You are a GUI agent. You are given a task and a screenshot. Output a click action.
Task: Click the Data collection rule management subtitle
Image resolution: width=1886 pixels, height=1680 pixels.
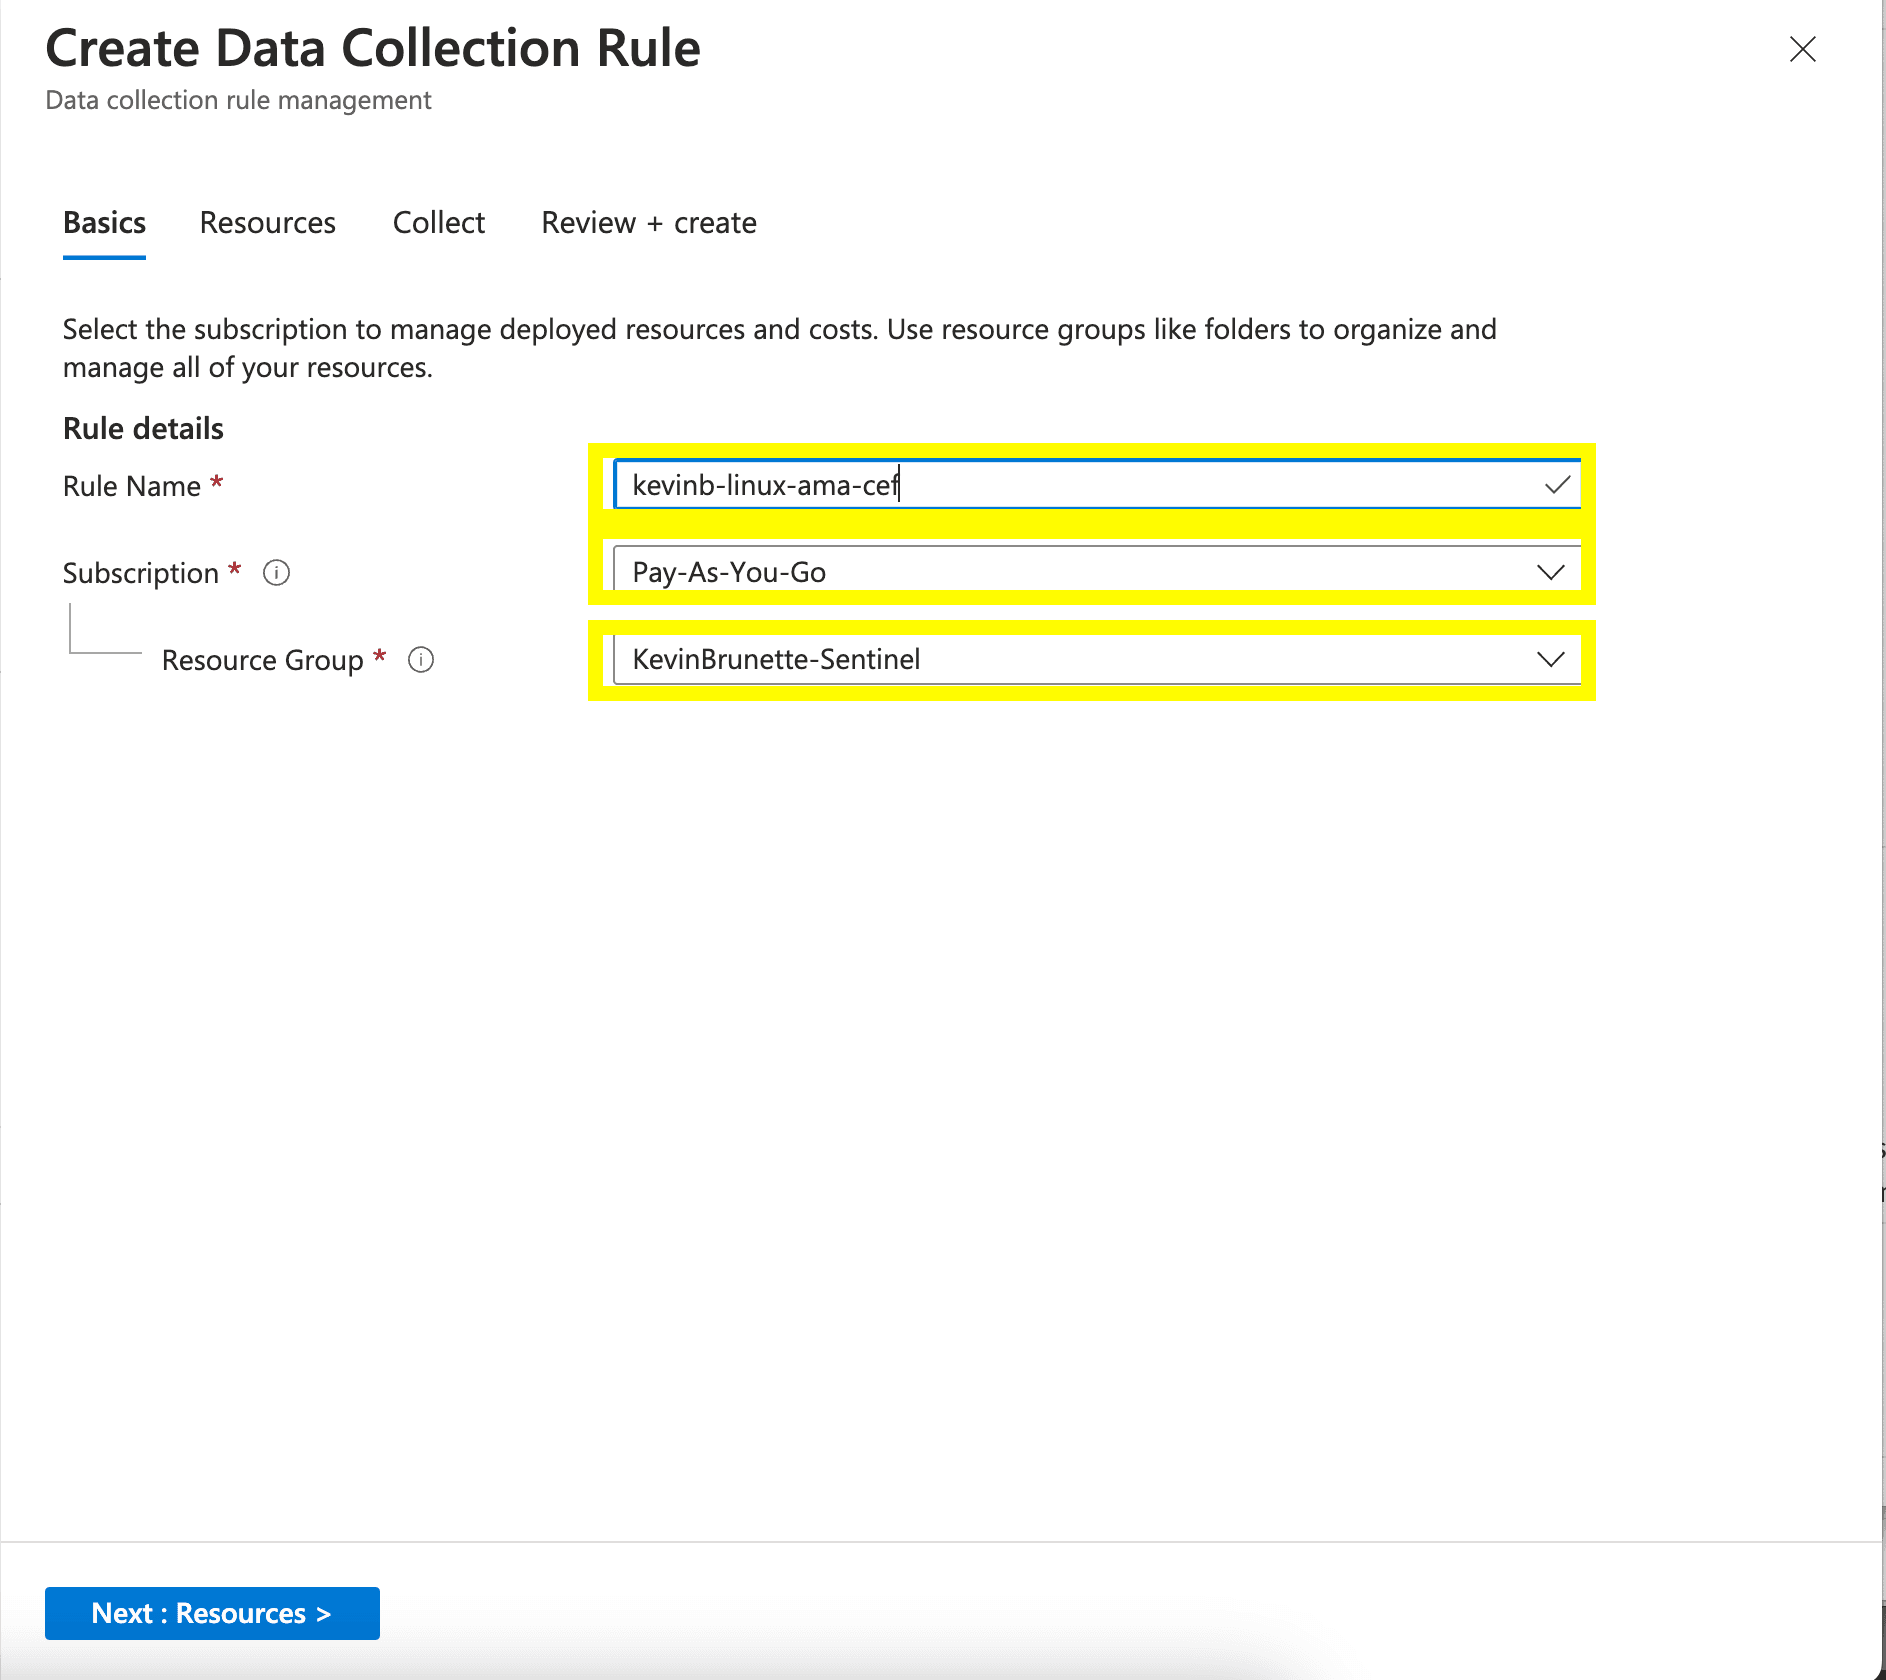(238, 101)
